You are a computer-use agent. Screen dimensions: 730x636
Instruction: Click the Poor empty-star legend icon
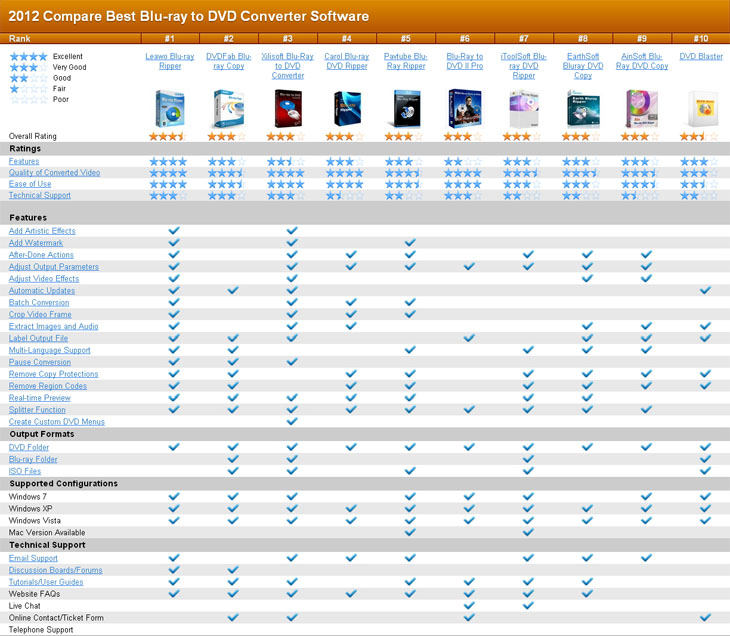[29, 99]
